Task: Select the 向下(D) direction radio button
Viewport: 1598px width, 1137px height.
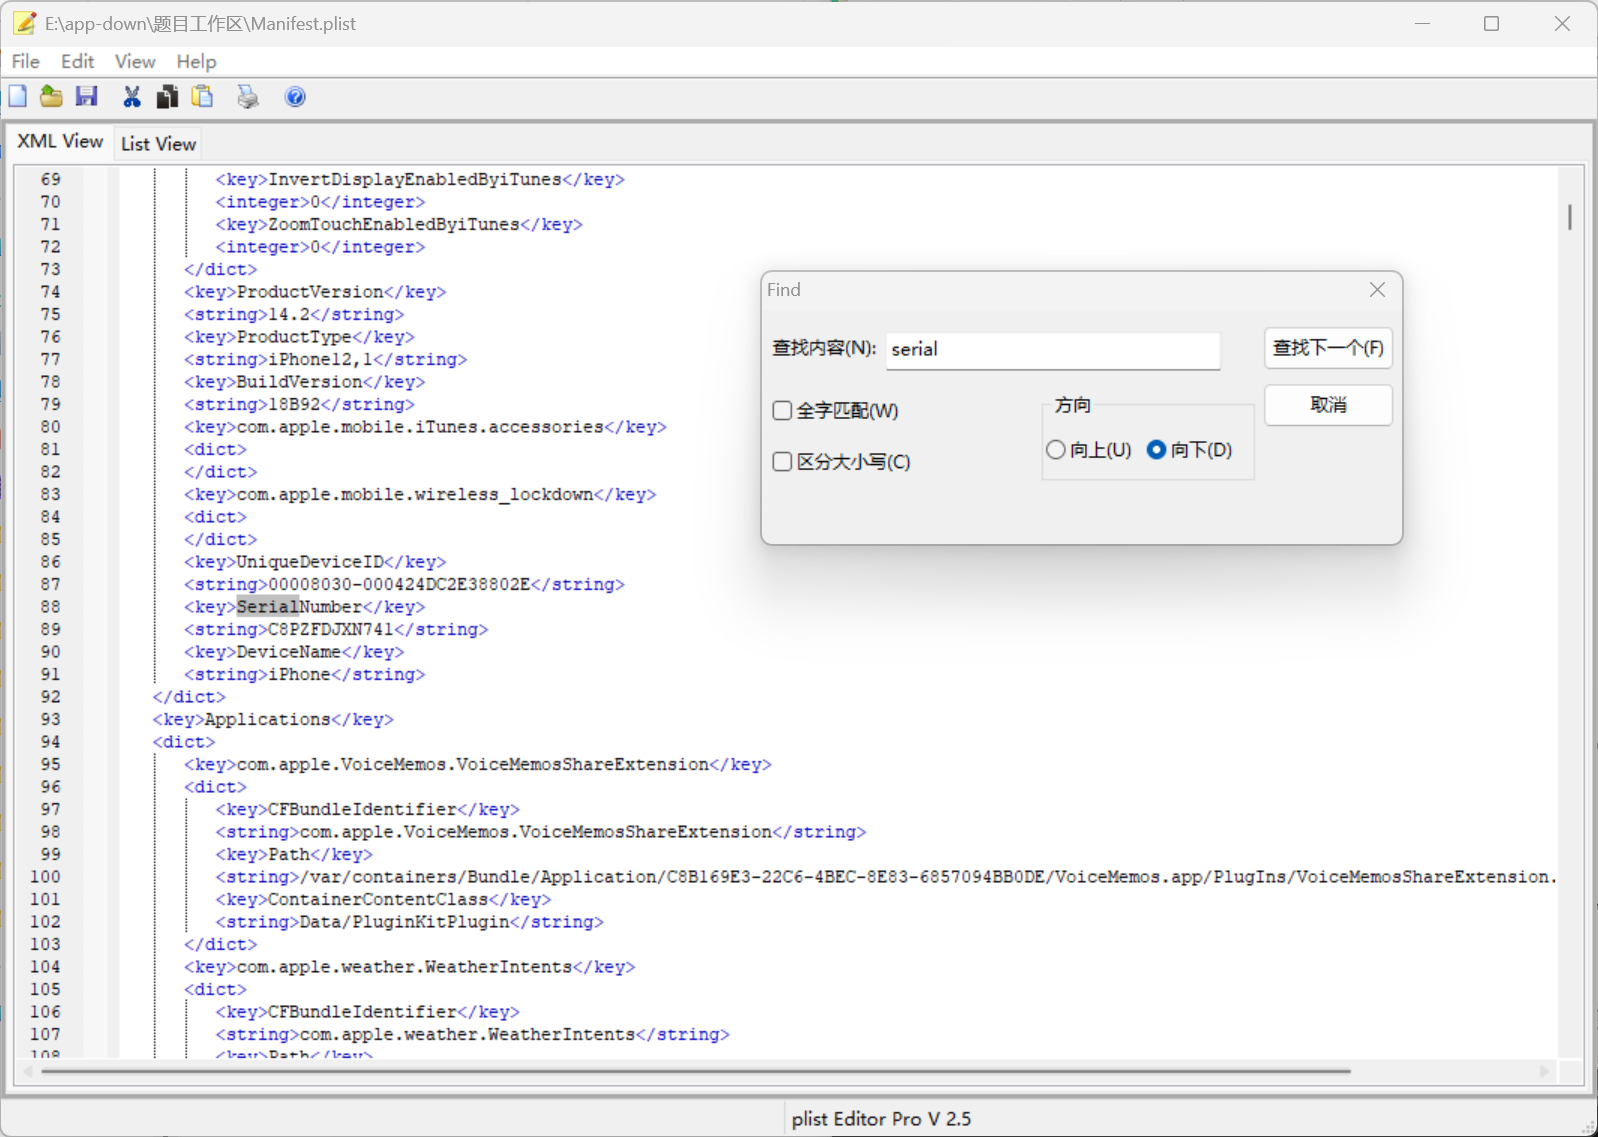Action: 1157,450
